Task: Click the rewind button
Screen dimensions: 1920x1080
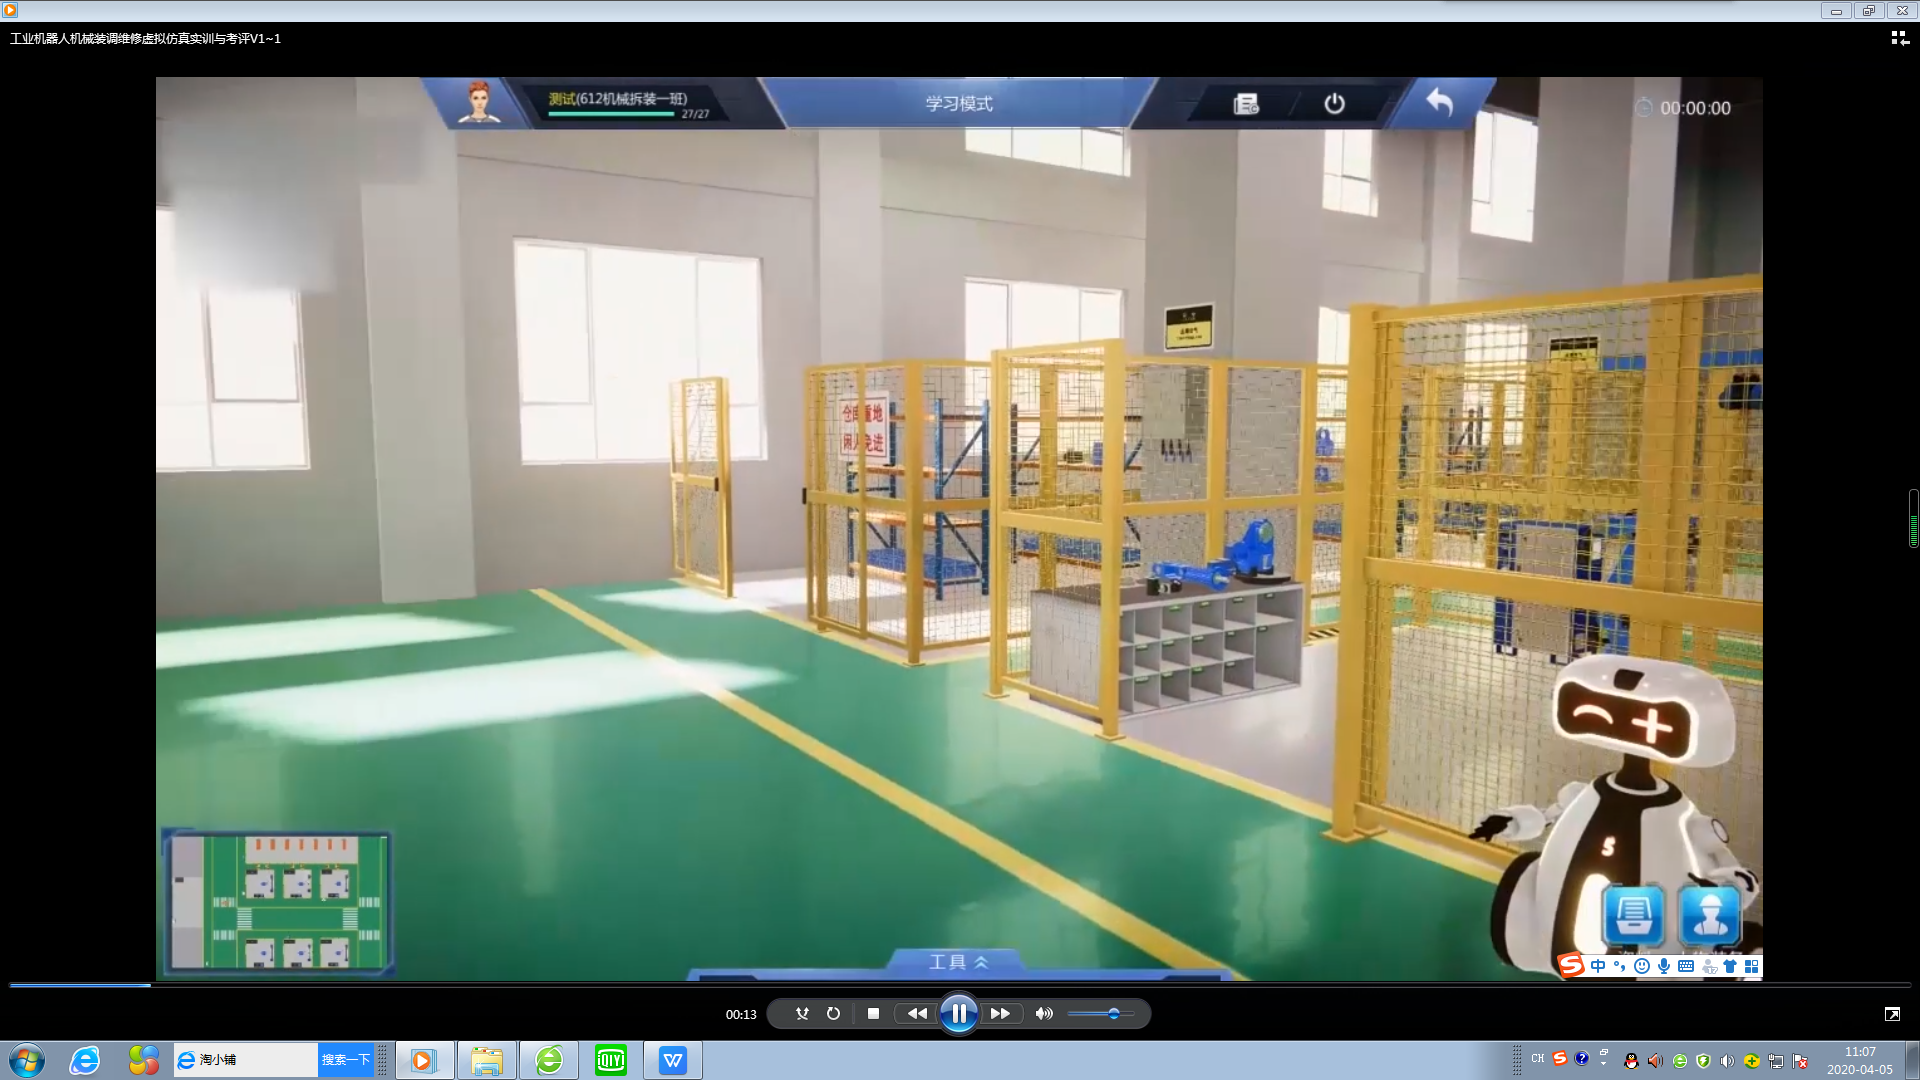Action: pos(916,1014)
